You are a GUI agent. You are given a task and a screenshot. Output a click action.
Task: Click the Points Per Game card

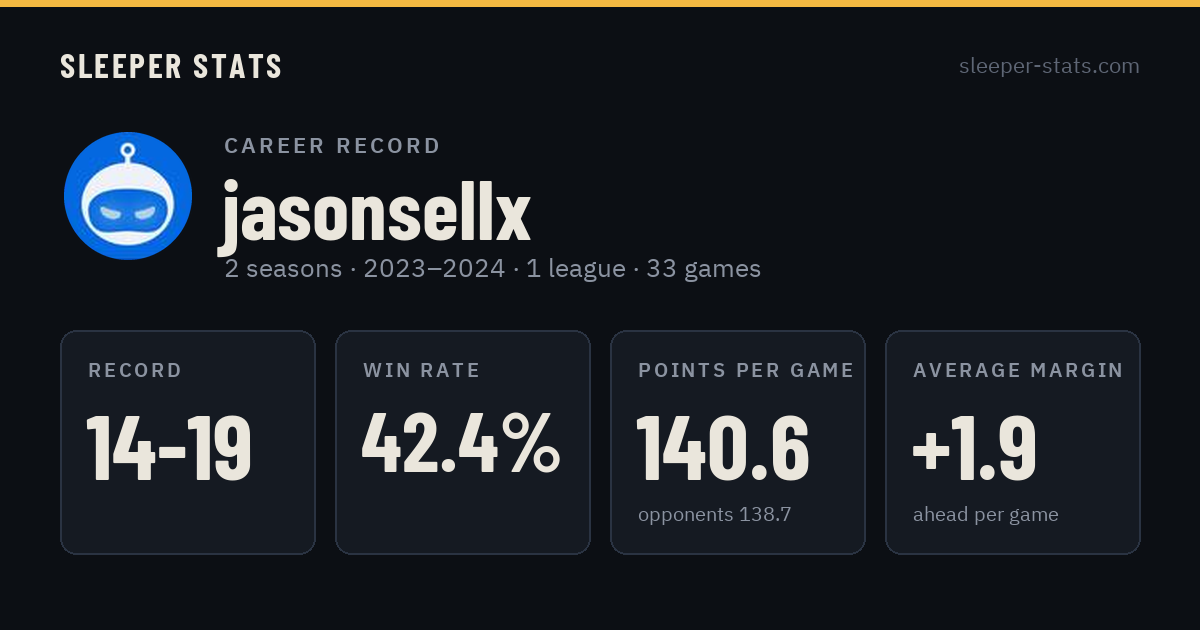click(738, 442)
